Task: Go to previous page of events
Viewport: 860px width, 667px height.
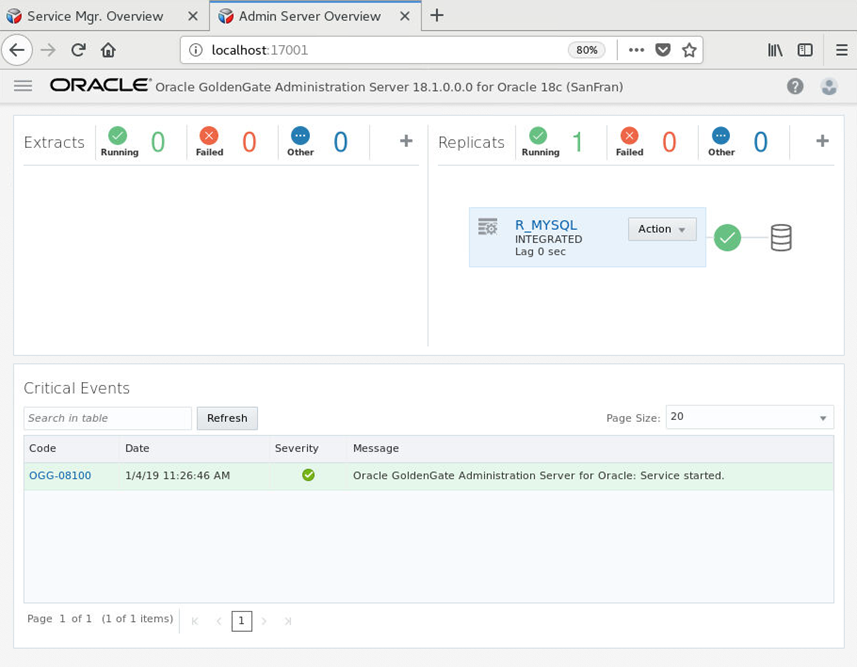Action: (x=218, y=621)
